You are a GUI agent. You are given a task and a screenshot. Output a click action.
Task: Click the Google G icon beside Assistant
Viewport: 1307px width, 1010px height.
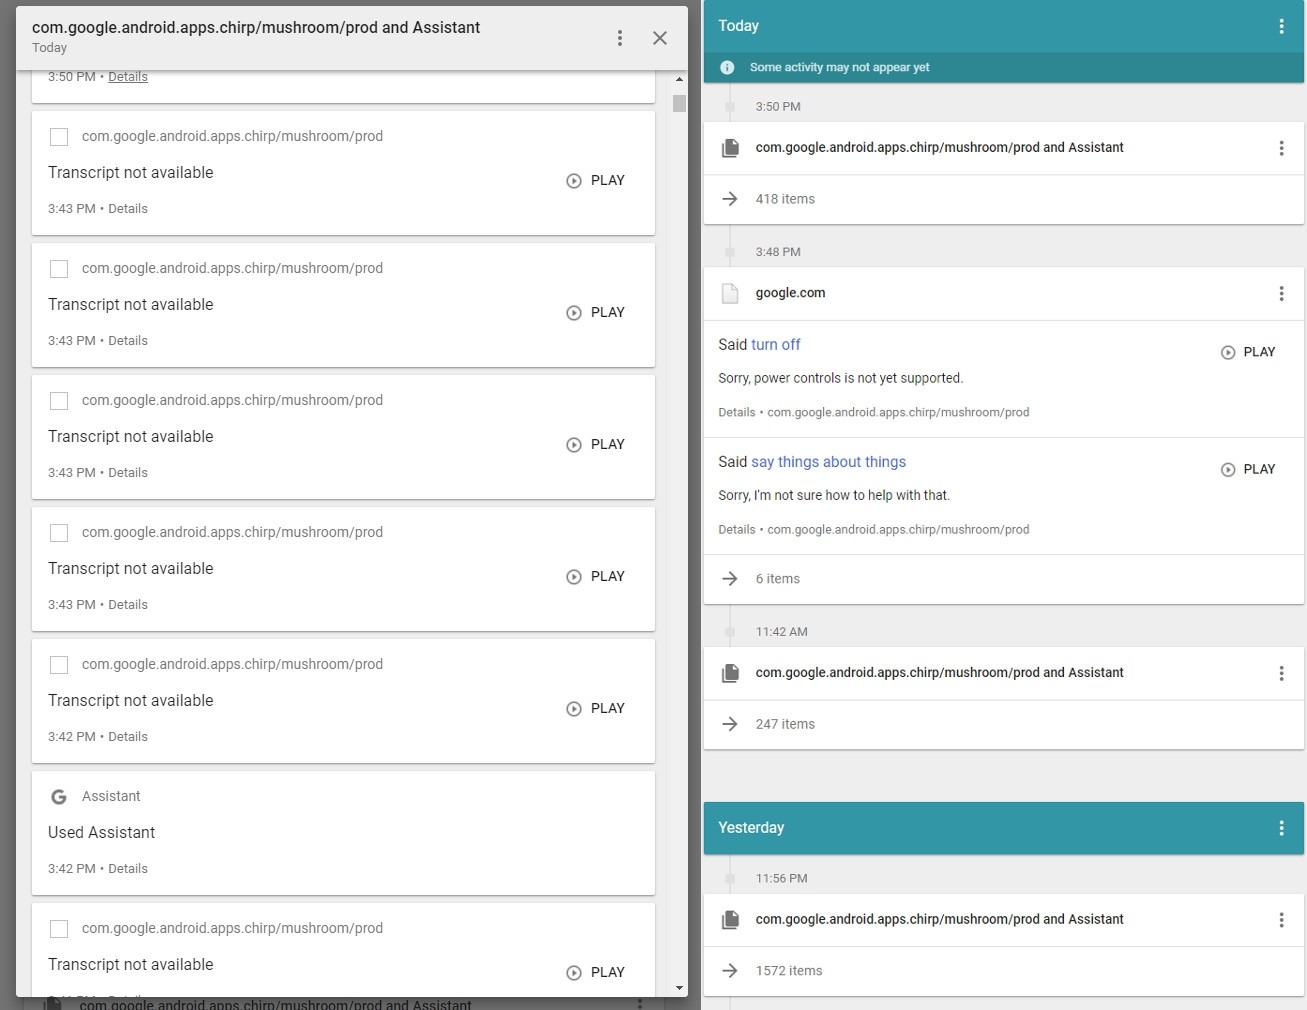[59, 797]
